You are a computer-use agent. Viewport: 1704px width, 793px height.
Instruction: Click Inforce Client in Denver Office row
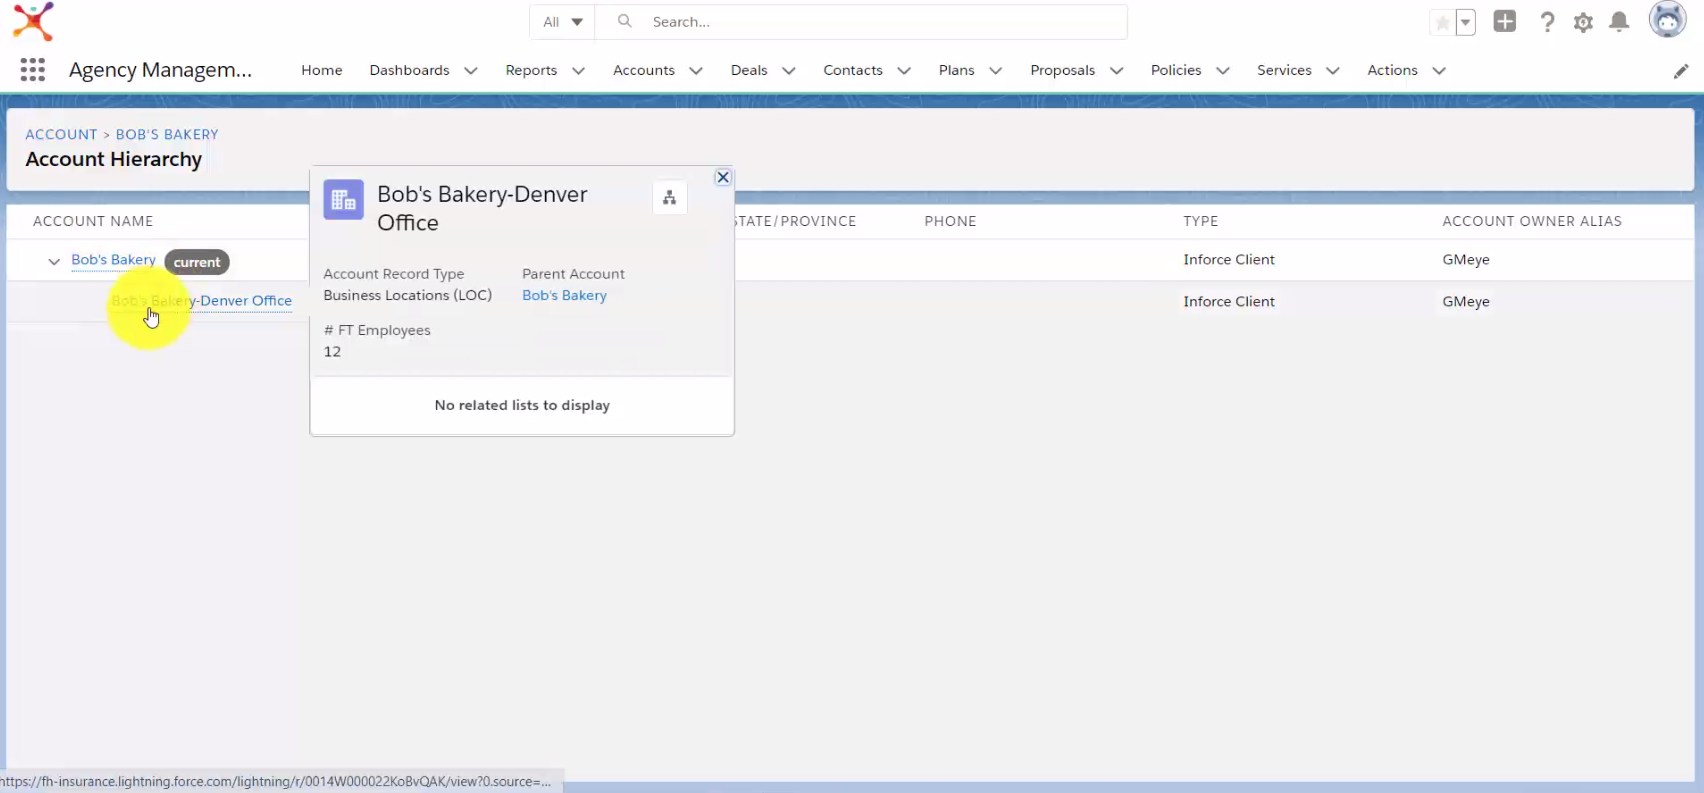1229,302
